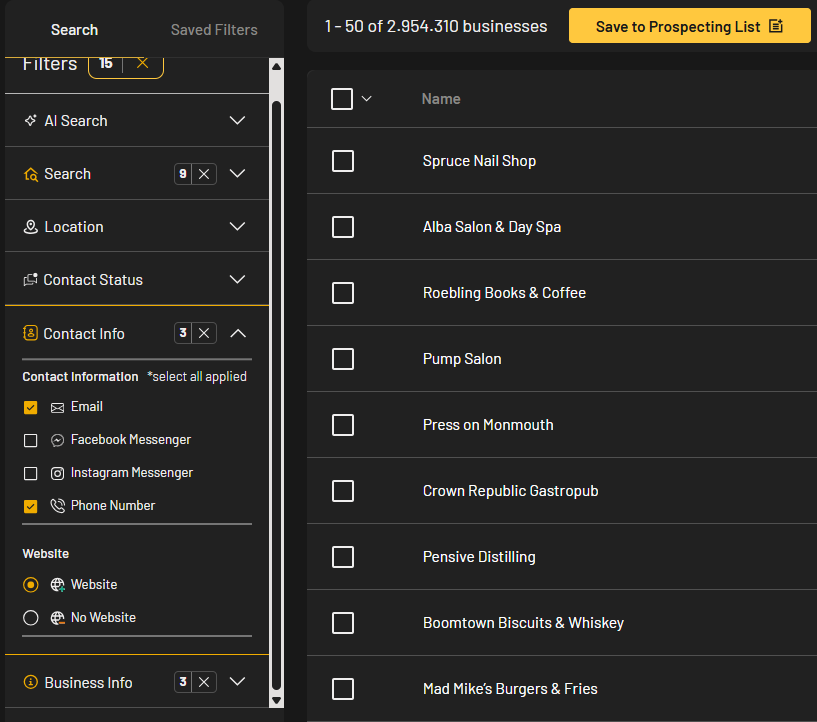Image resolution: width=817 pixels, height=722 pixels.
Task: Select the Crown Republic Gastropub checkbox
Action: pyautogui.click(x=343, y=491)
